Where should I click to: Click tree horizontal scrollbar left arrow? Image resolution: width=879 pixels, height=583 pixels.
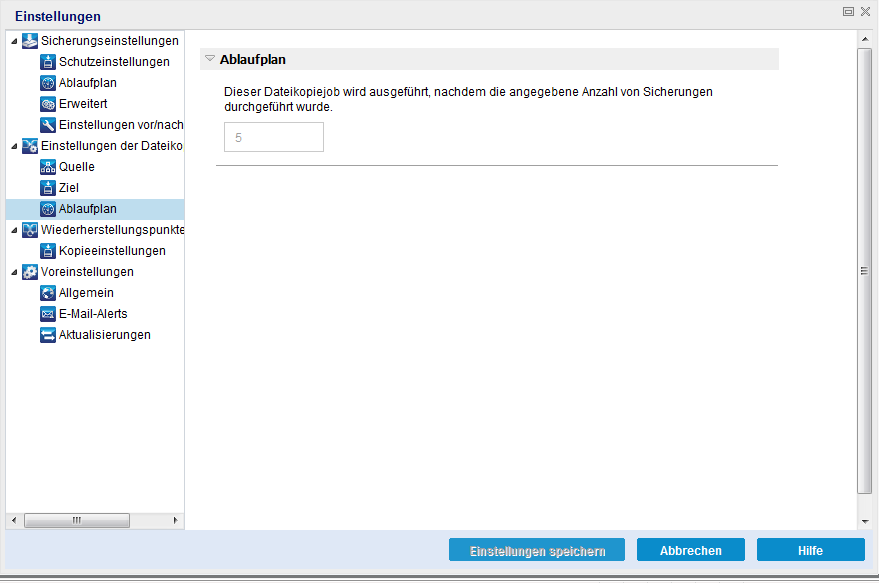[x=14, y=520]
